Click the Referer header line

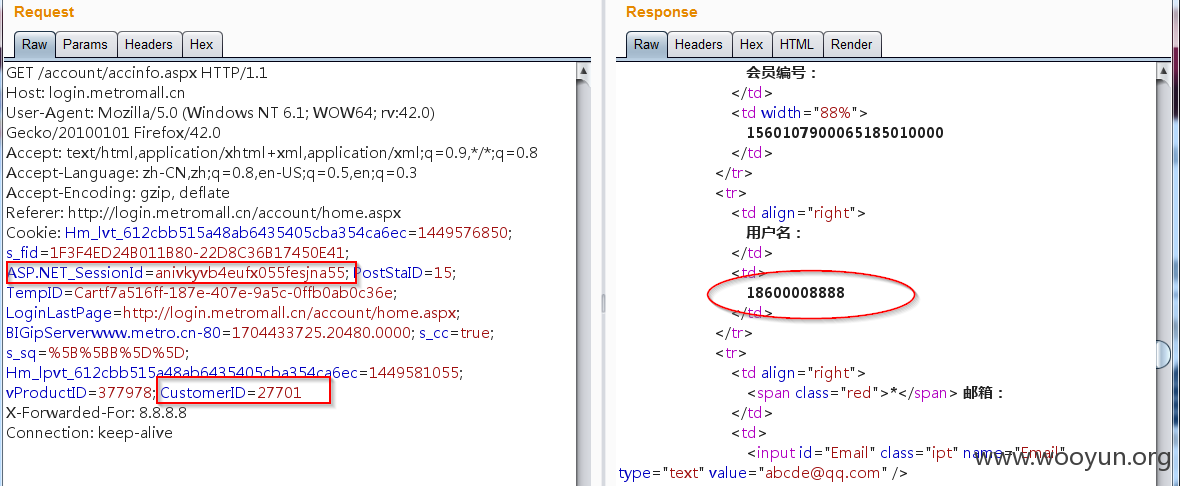coord(204,213)
